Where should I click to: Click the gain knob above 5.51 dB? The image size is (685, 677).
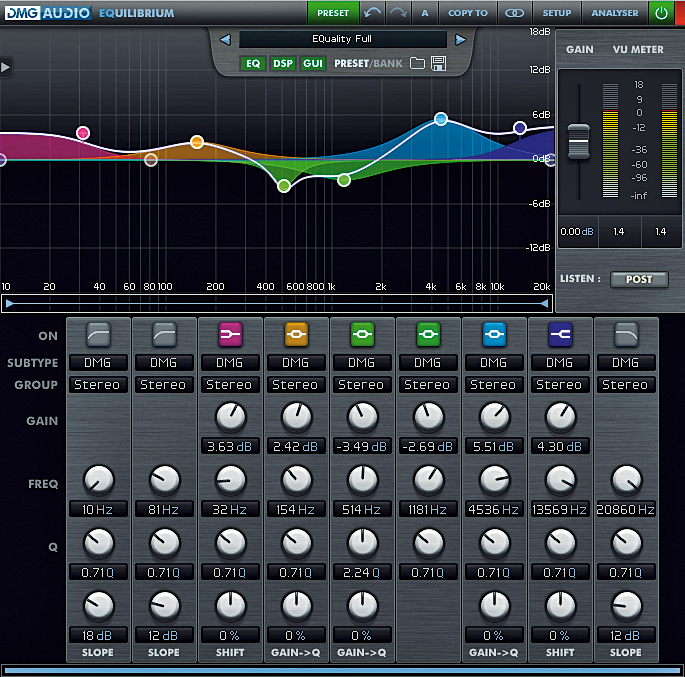tap(494, 417)
